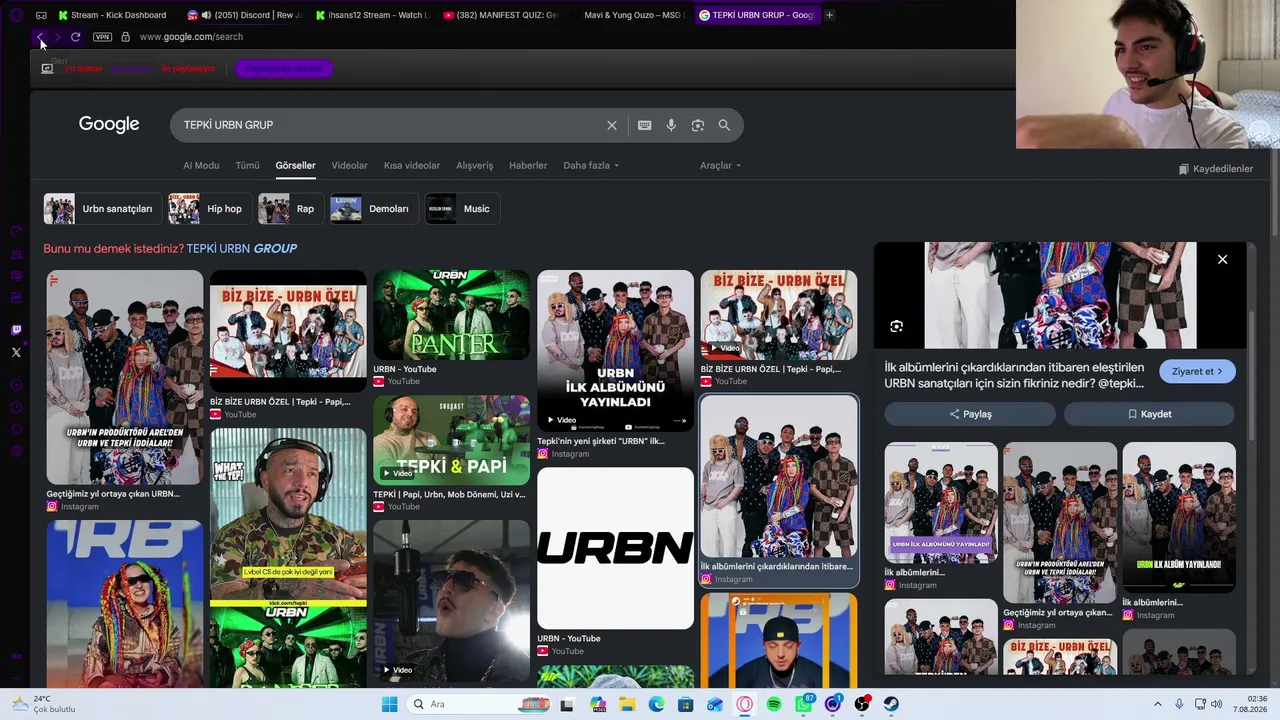This screenshot has height=720, width=1280.
Task: Open site security lock info
Action: coord(125,37)
